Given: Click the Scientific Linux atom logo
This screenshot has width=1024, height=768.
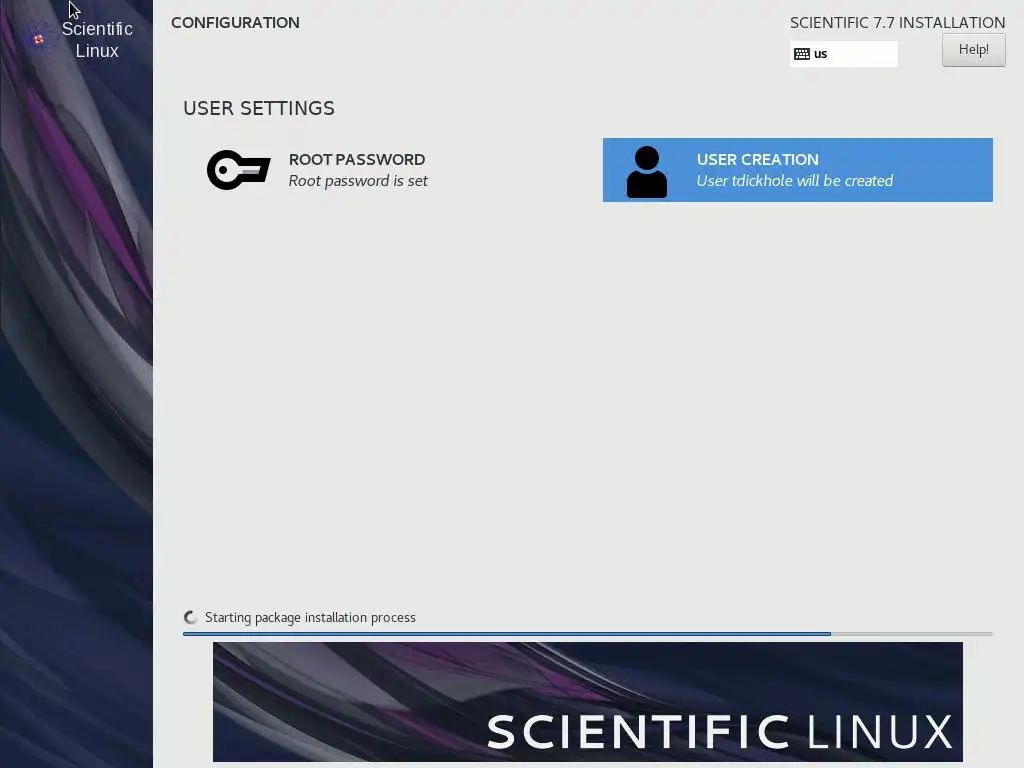Looking at the screenshot, I should 39,39.
